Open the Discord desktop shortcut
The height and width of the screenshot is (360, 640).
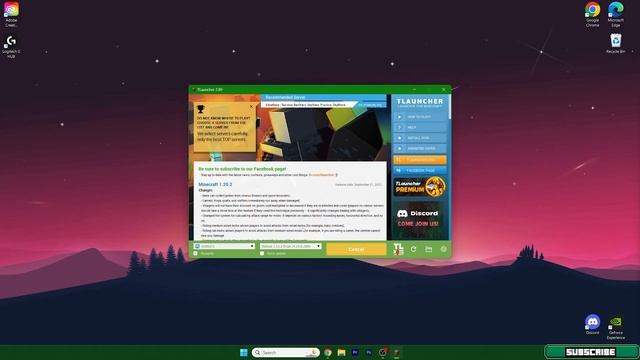(592, 324)
